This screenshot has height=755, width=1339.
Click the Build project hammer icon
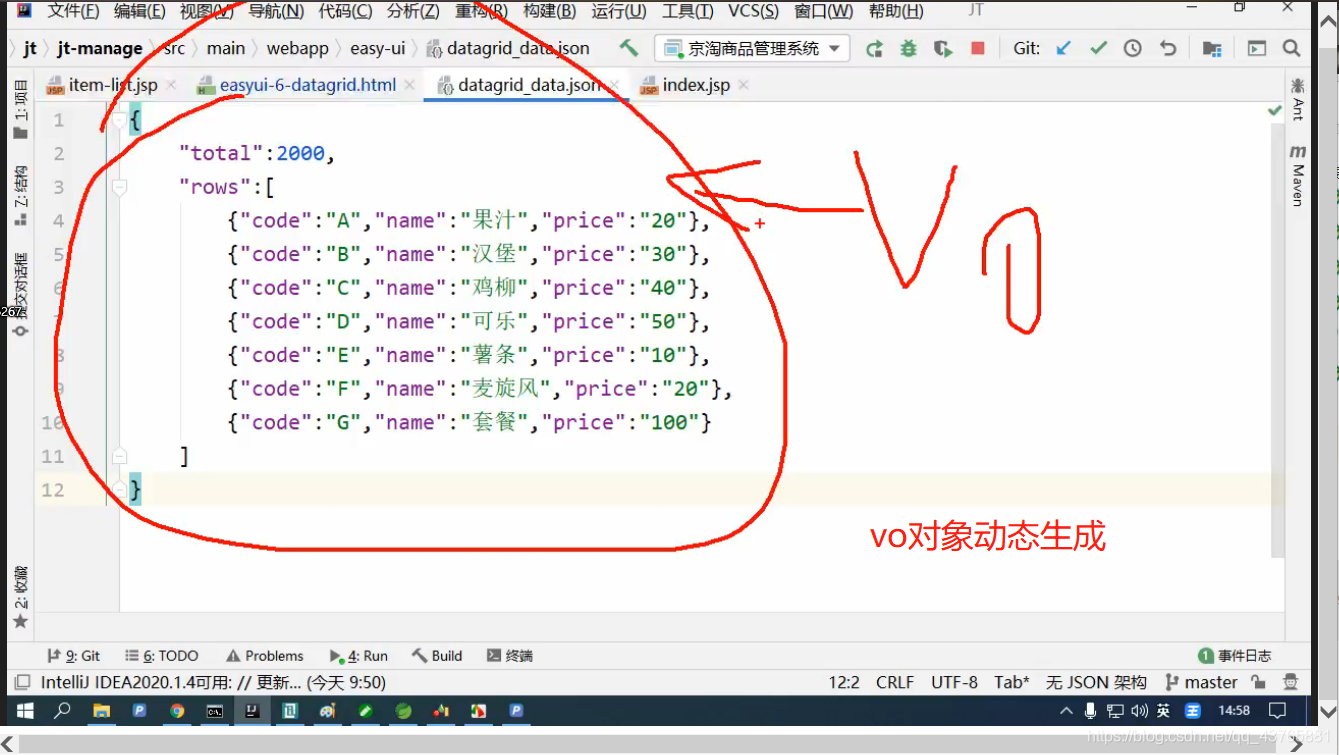[628, 48]
